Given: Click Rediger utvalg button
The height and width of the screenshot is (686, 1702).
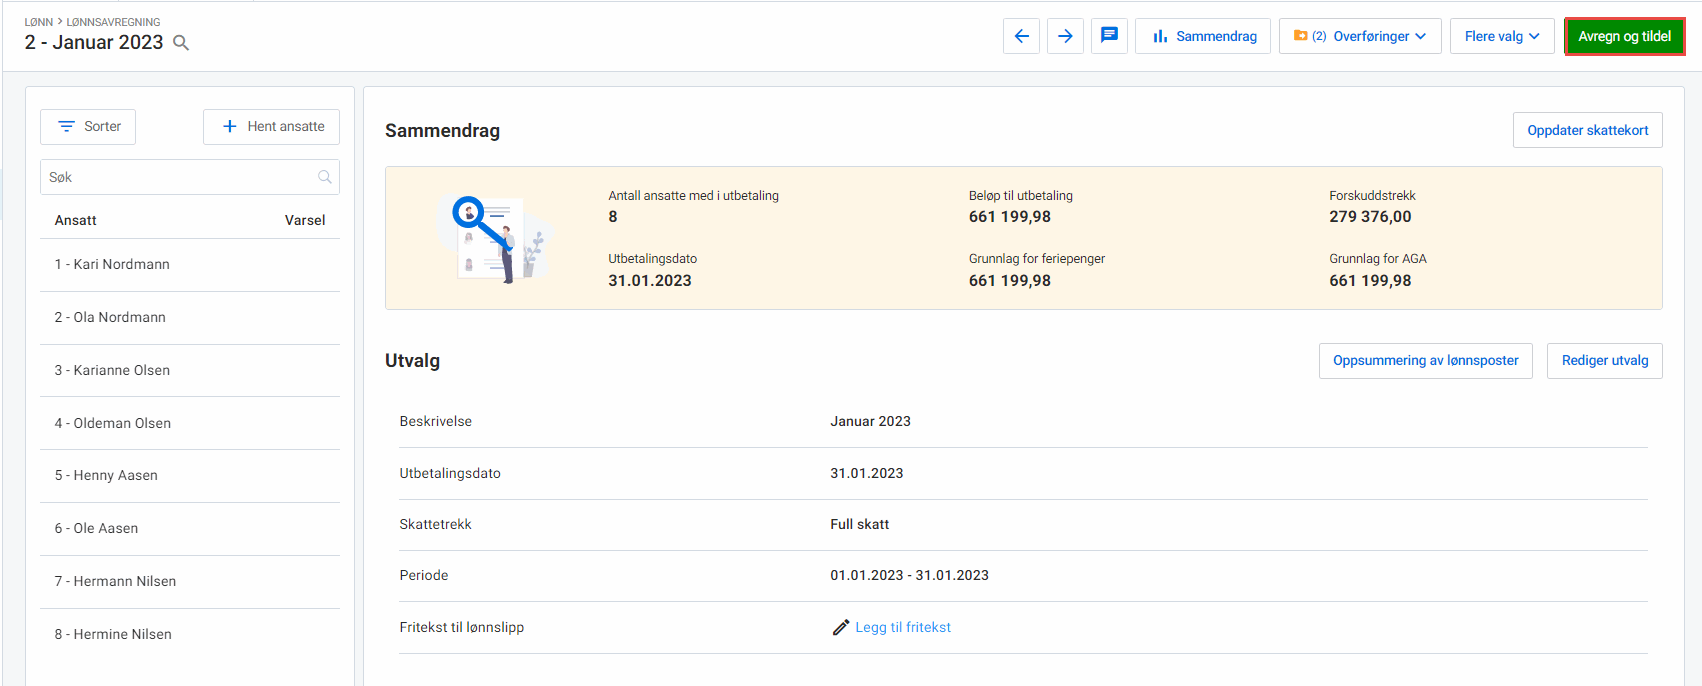Looking at the screenshot, I should point(1604,361).
